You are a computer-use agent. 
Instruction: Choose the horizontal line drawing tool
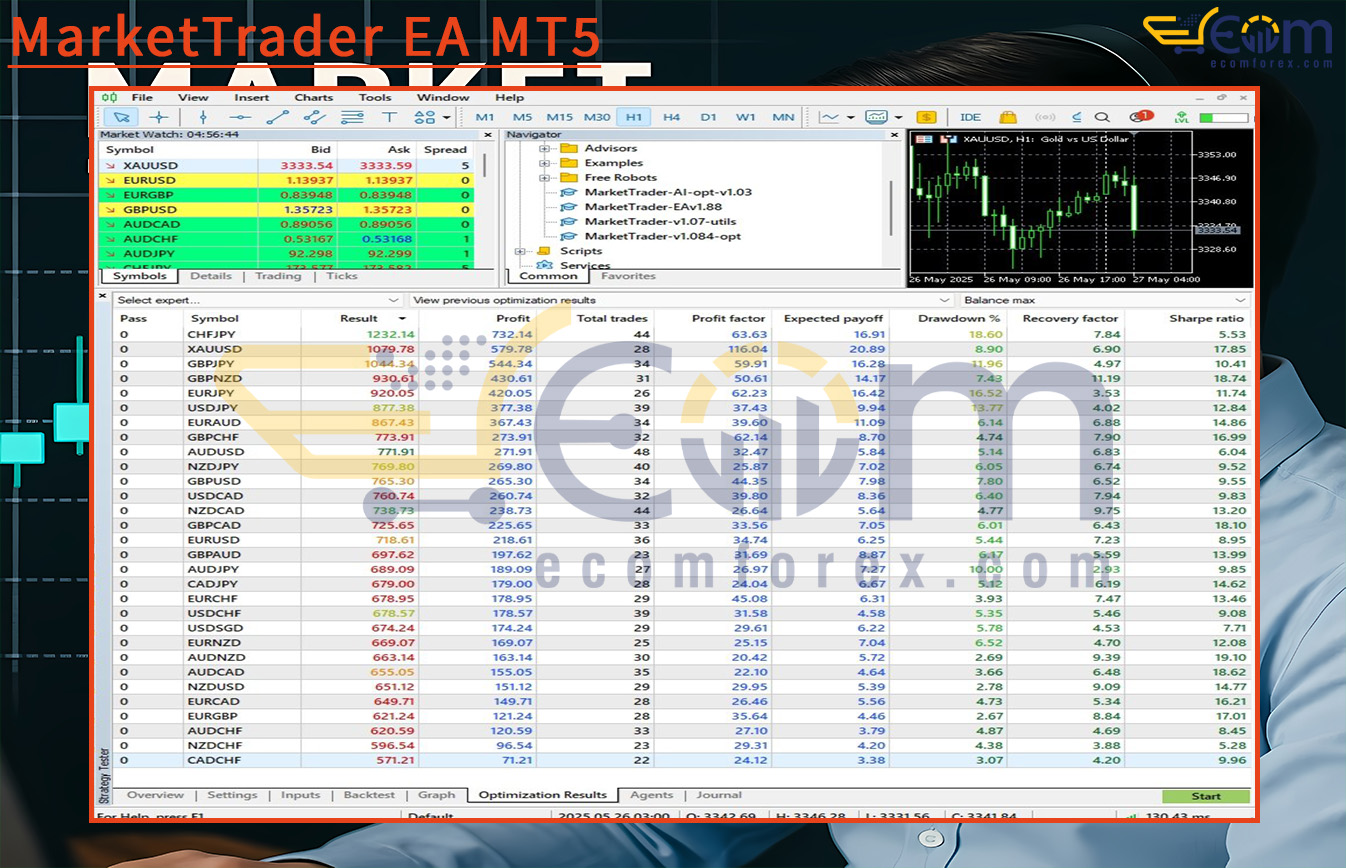click(240, 117)
